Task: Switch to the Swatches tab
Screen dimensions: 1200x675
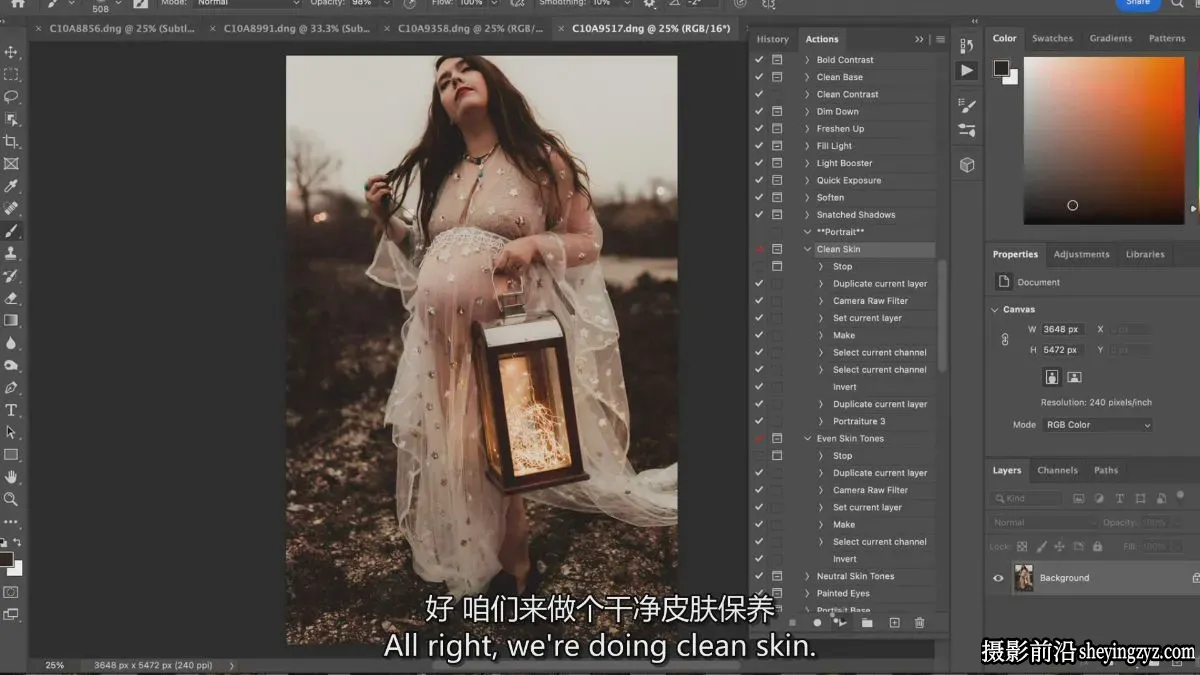Action: [1053, 39]
